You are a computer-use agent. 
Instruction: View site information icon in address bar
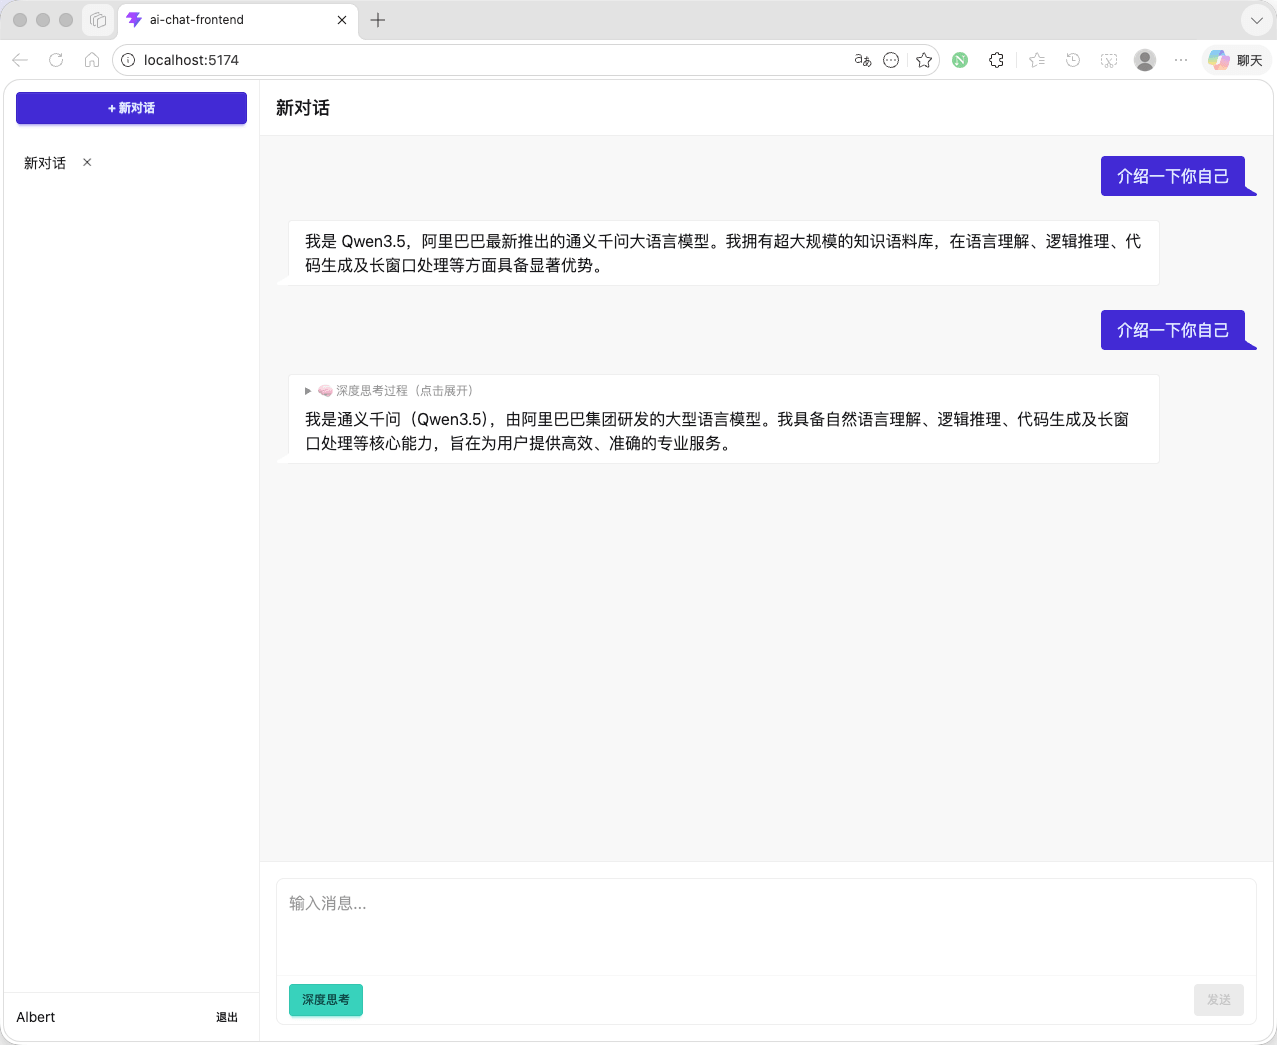[128, 60]
